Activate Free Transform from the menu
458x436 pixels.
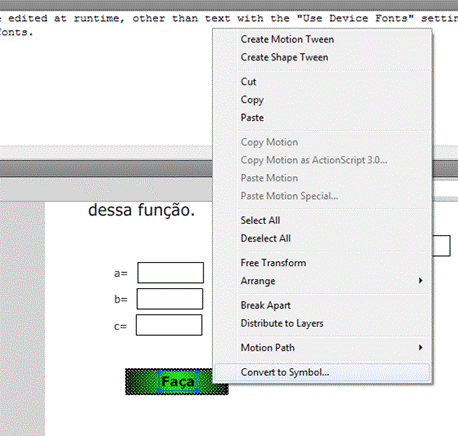point(322,263)
